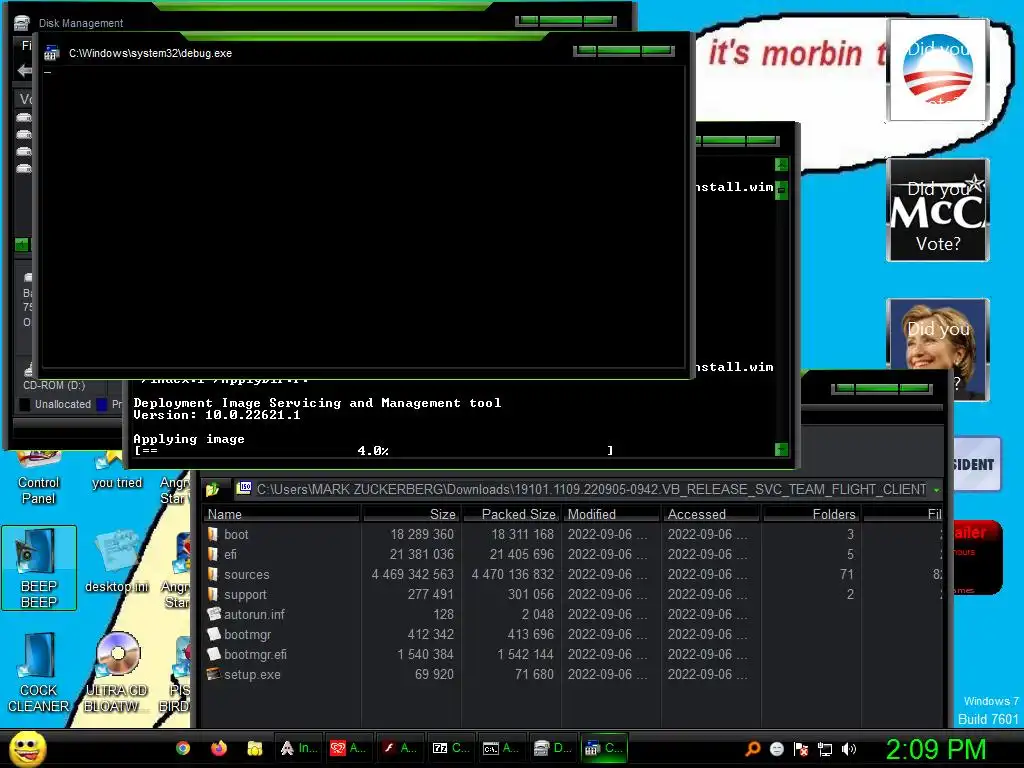Sort by the Name column header
This screenshot has height=768, width=1024.
point(281,514)
